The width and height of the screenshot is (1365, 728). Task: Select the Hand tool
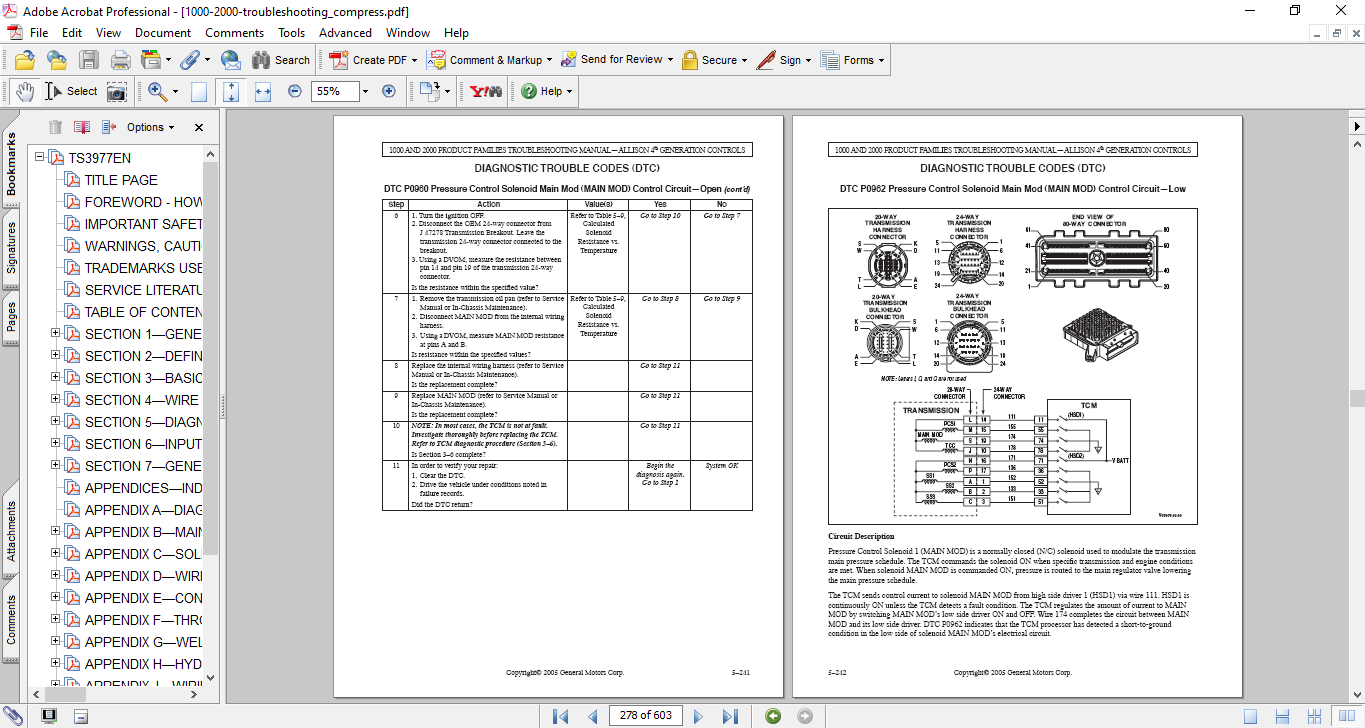[24, 91]
